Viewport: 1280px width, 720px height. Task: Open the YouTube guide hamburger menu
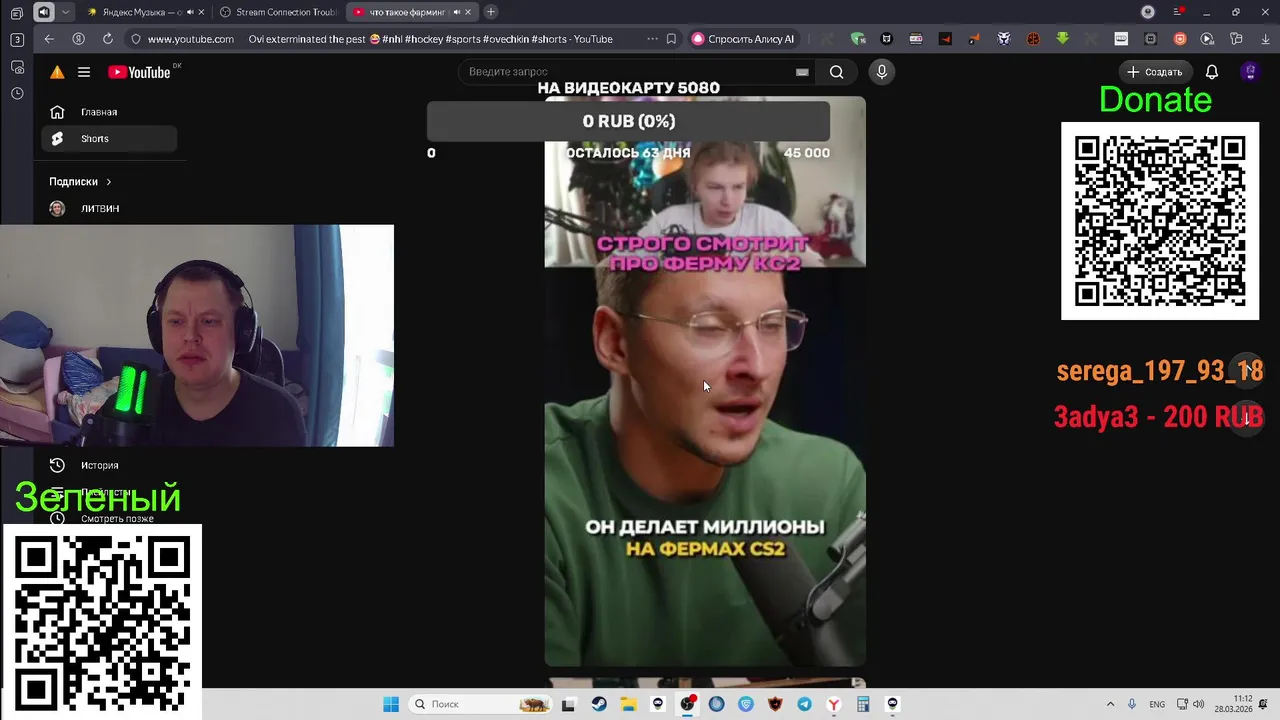[84, 72]
